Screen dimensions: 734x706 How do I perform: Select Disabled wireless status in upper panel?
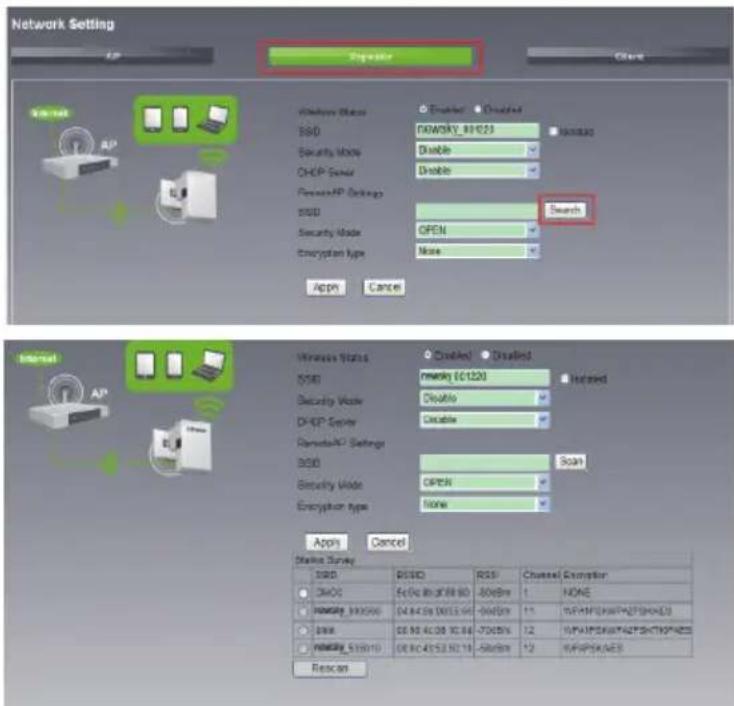click(477, 109)
